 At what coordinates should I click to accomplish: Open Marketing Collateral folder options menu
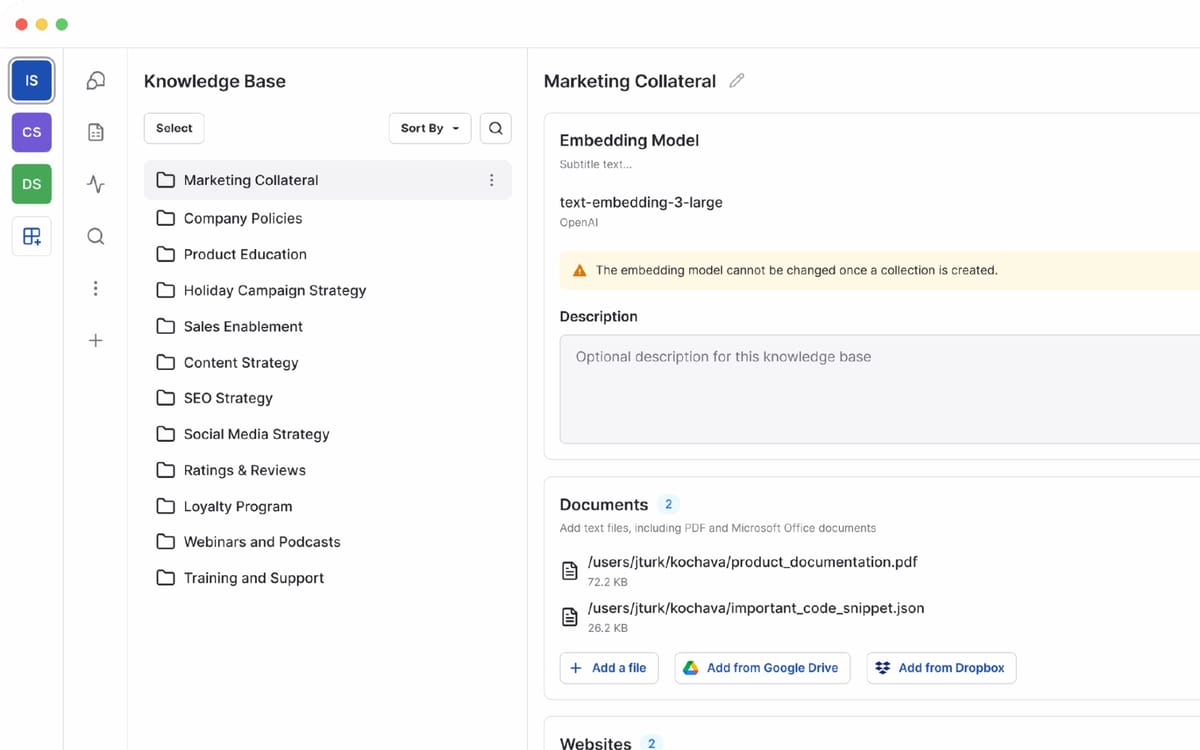[x=491, y=180]
